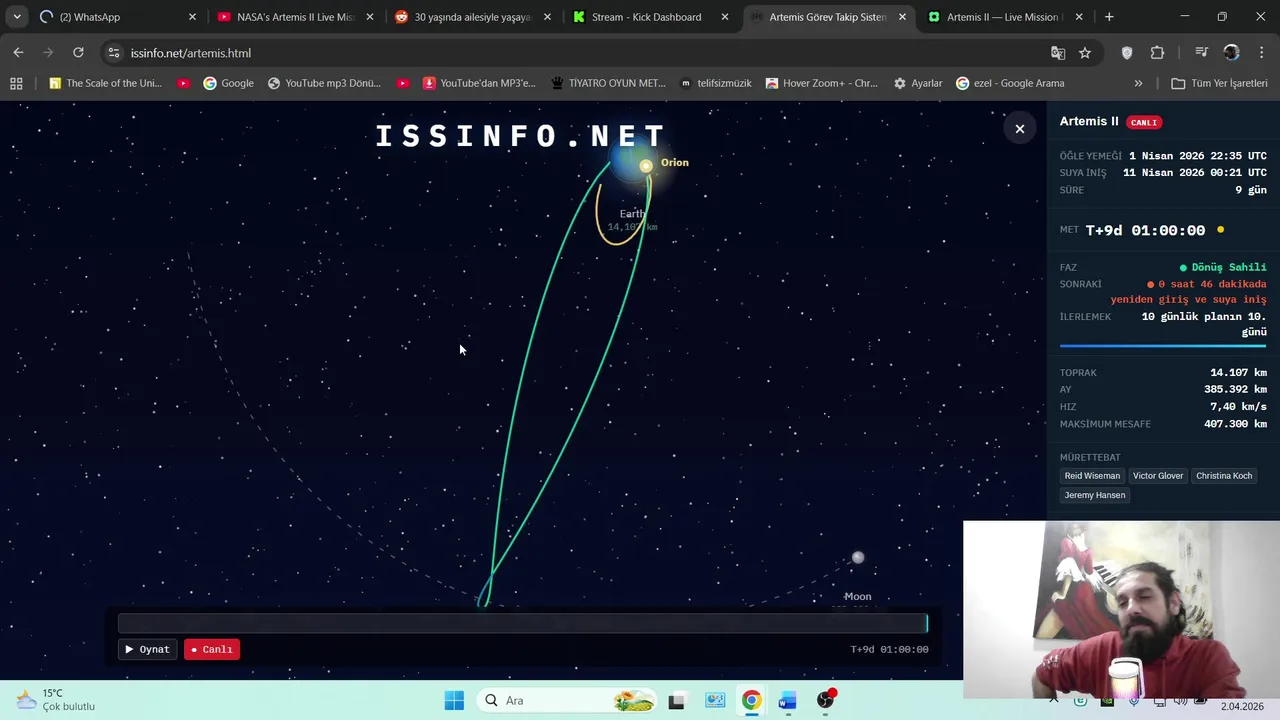Click the 7,40 km/s speed value
Image resolution: width=1280 pixels, height=720 pixels.
click(1238, 407)
